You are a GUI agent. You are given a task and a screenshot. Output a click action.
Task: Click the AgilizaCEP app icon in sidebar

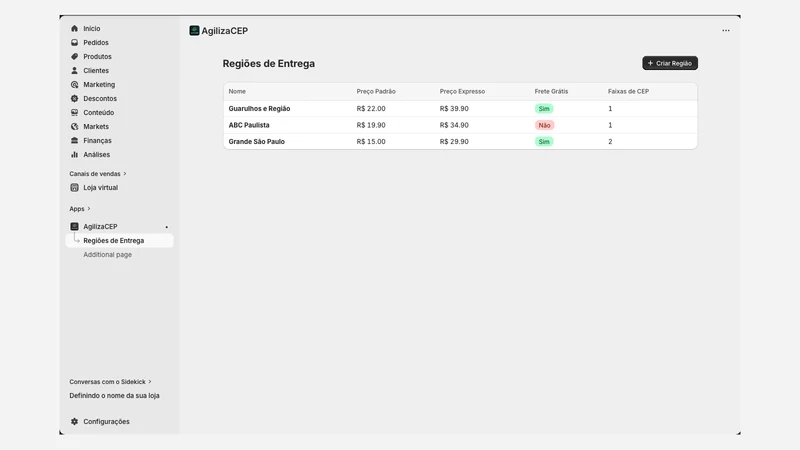74,227
